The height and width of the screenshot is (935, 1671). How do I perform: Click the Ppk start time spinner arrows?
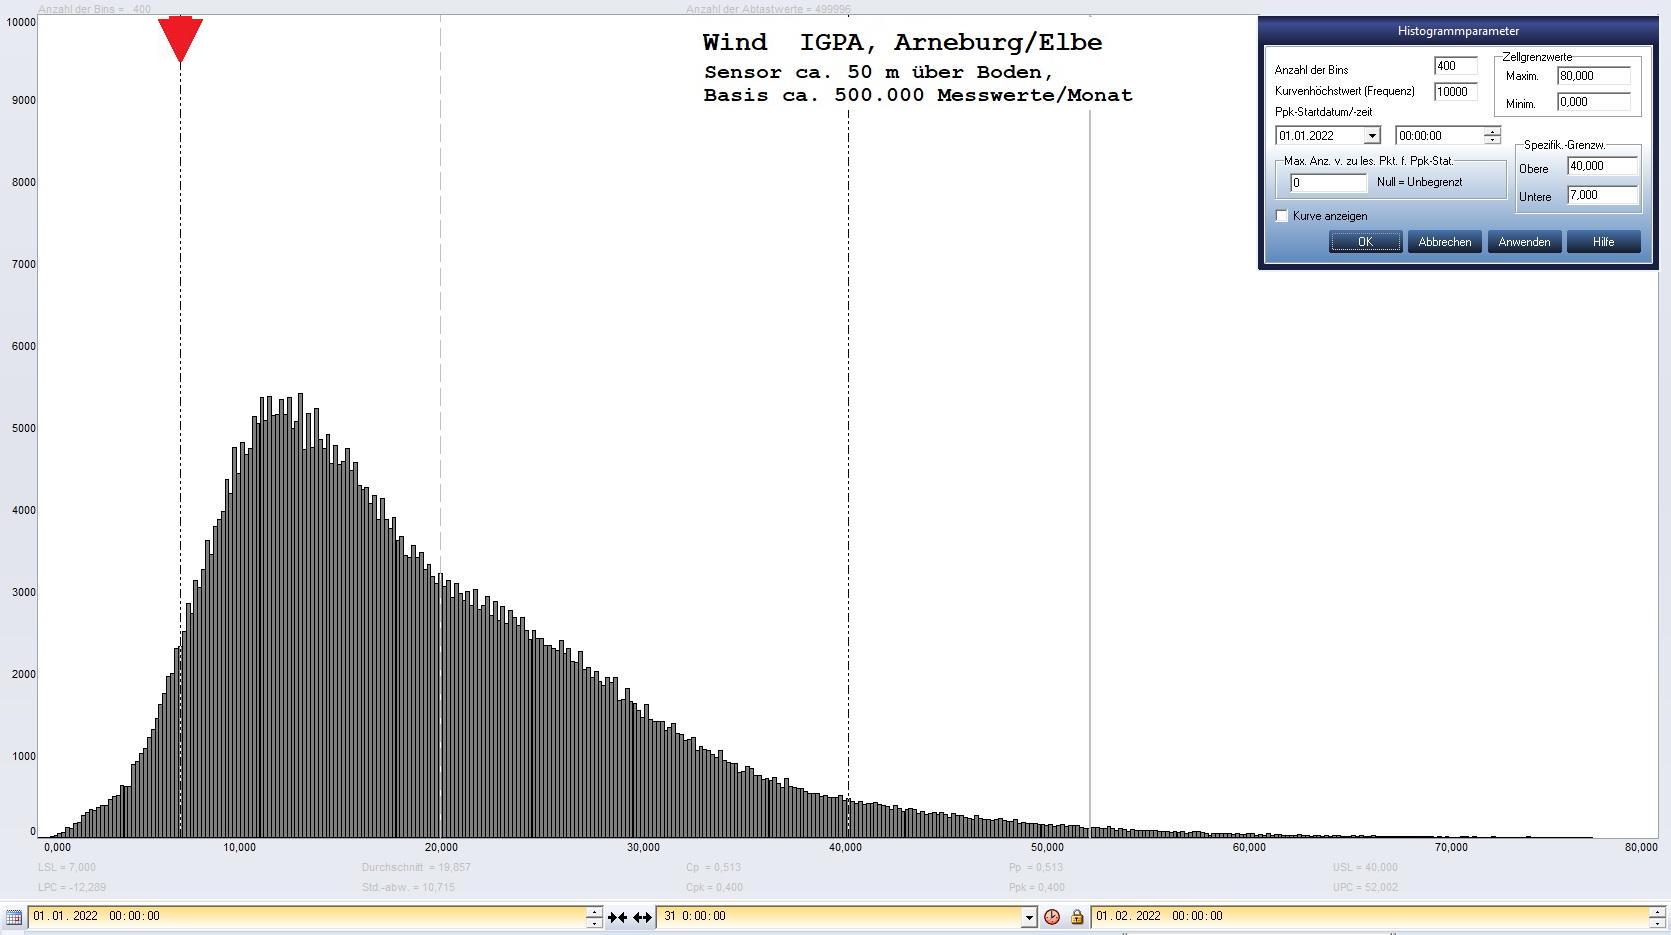(1492, 136)
